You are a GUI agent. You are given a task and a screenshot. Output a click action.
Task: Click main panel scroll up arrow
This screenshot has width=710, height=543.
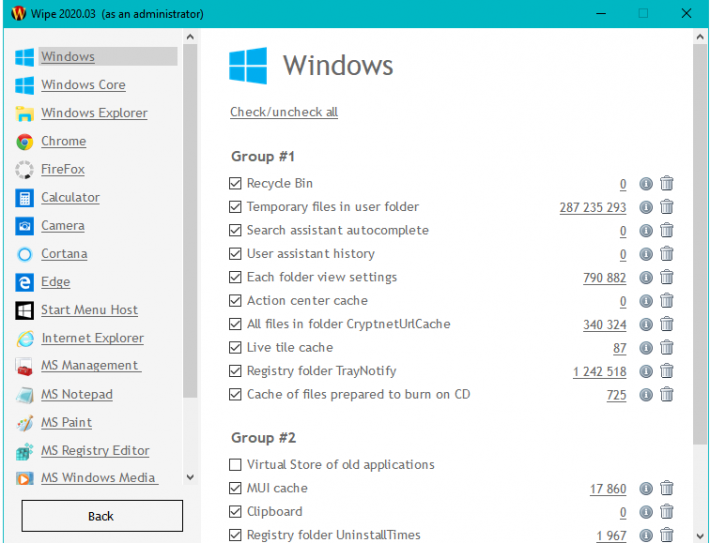click(700, 37)
